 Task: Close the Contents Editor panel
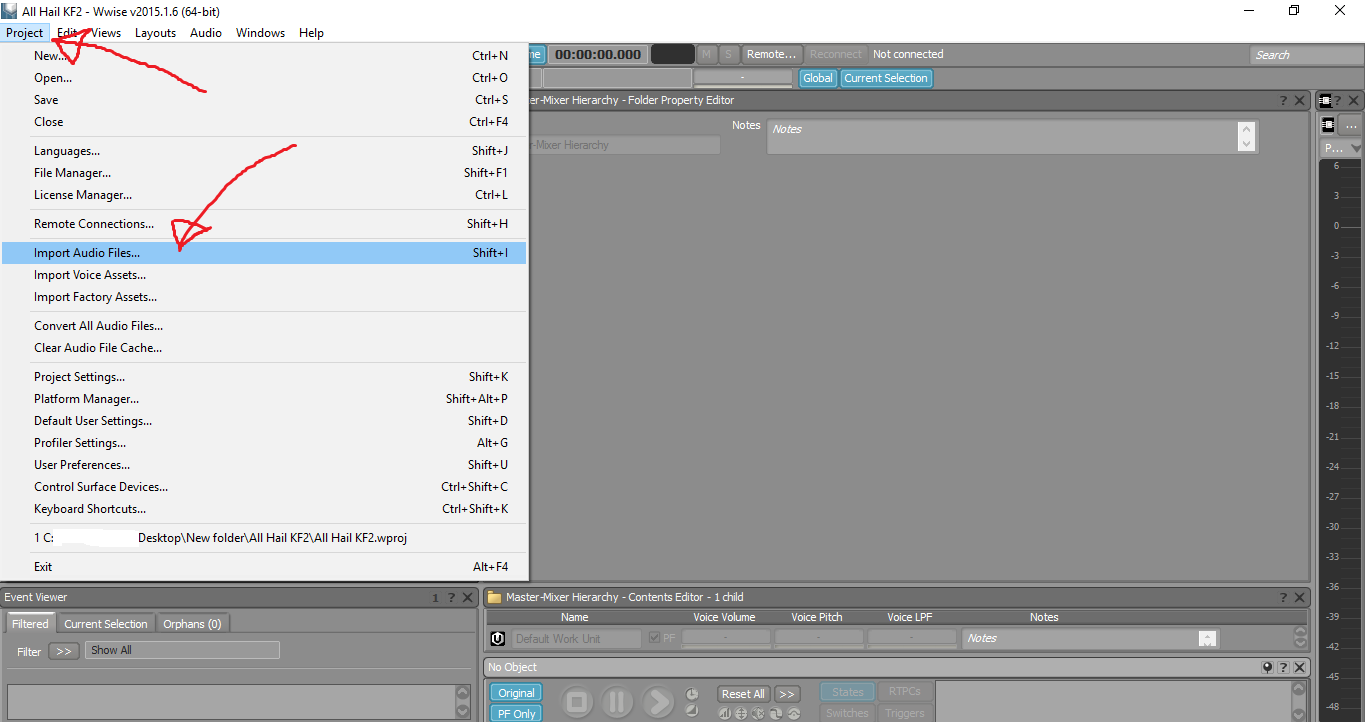coord(1299,598)
